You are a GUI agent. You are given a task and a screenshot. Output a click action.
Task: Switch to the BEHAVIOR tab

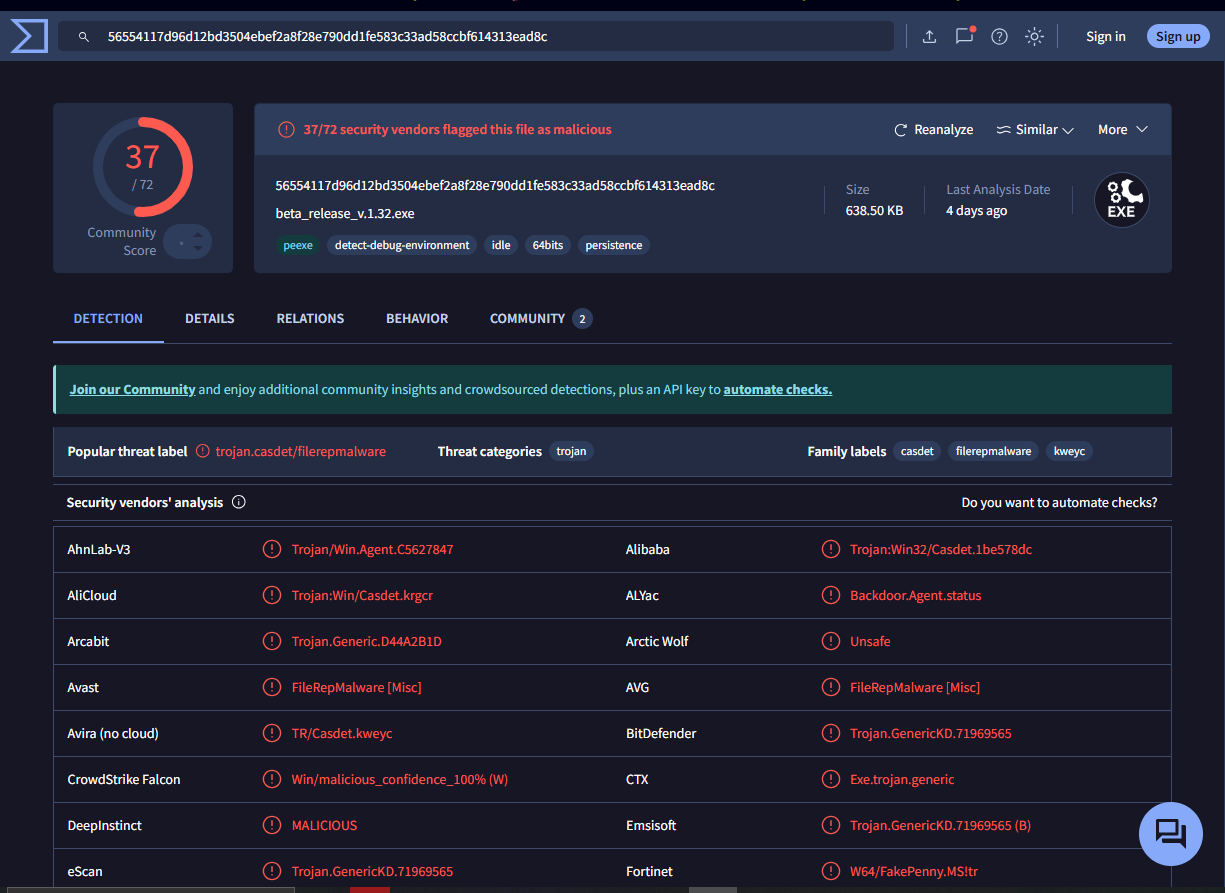click(417, 319)
